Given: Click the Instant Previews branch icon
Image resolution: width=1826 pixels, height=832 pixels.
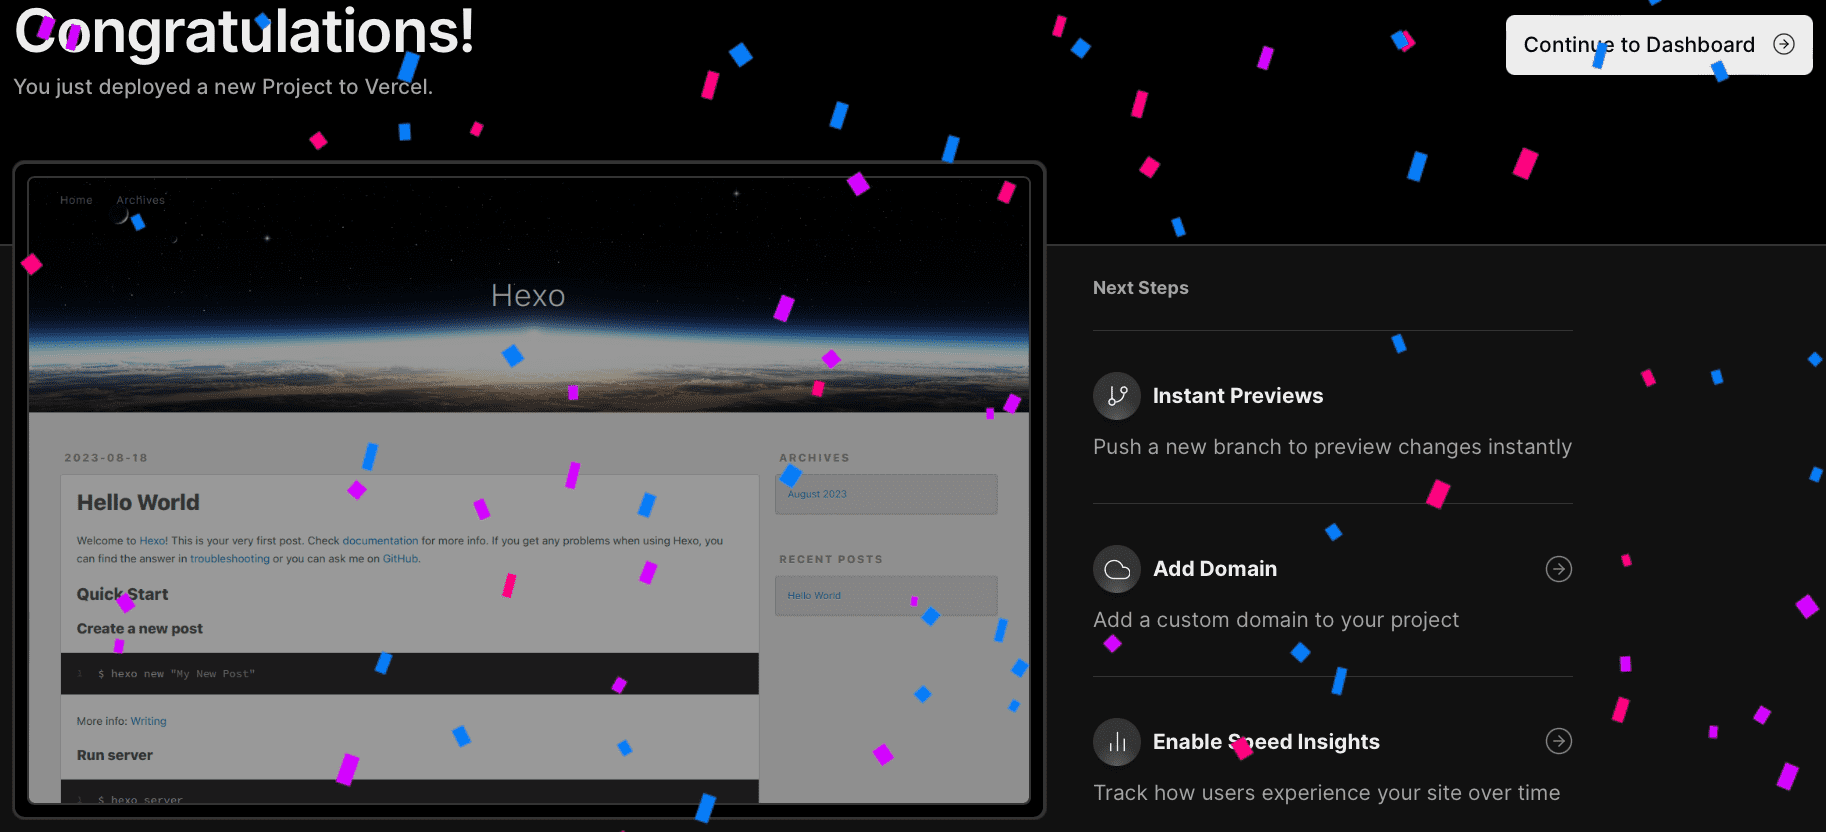Looking at the screenshot, I should coord(1117,396).
